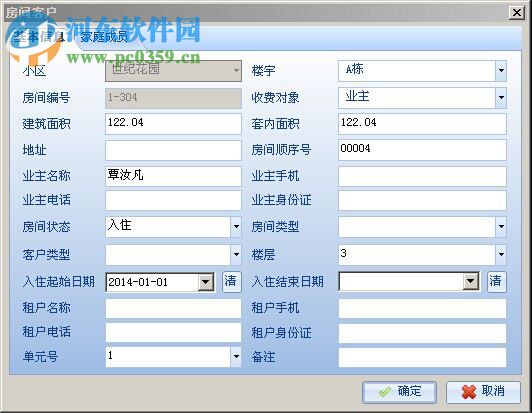The image size is (532, 413).
Task: Click the 业主身份证 input field
Action: point(422,200)
